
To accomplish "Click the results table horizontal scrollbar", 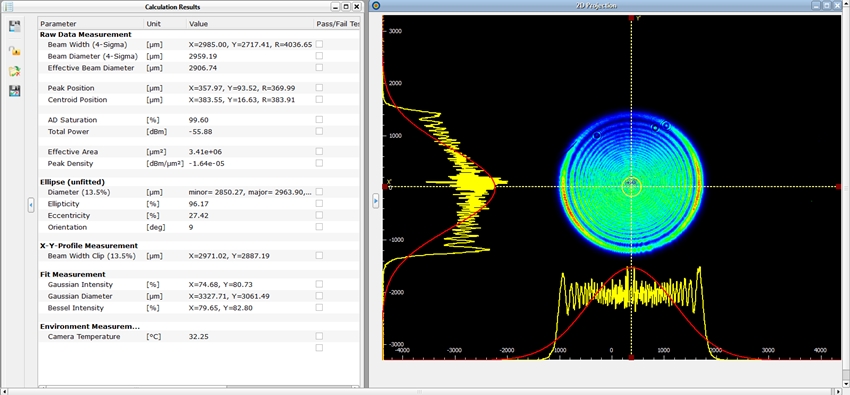I will 199,387.
